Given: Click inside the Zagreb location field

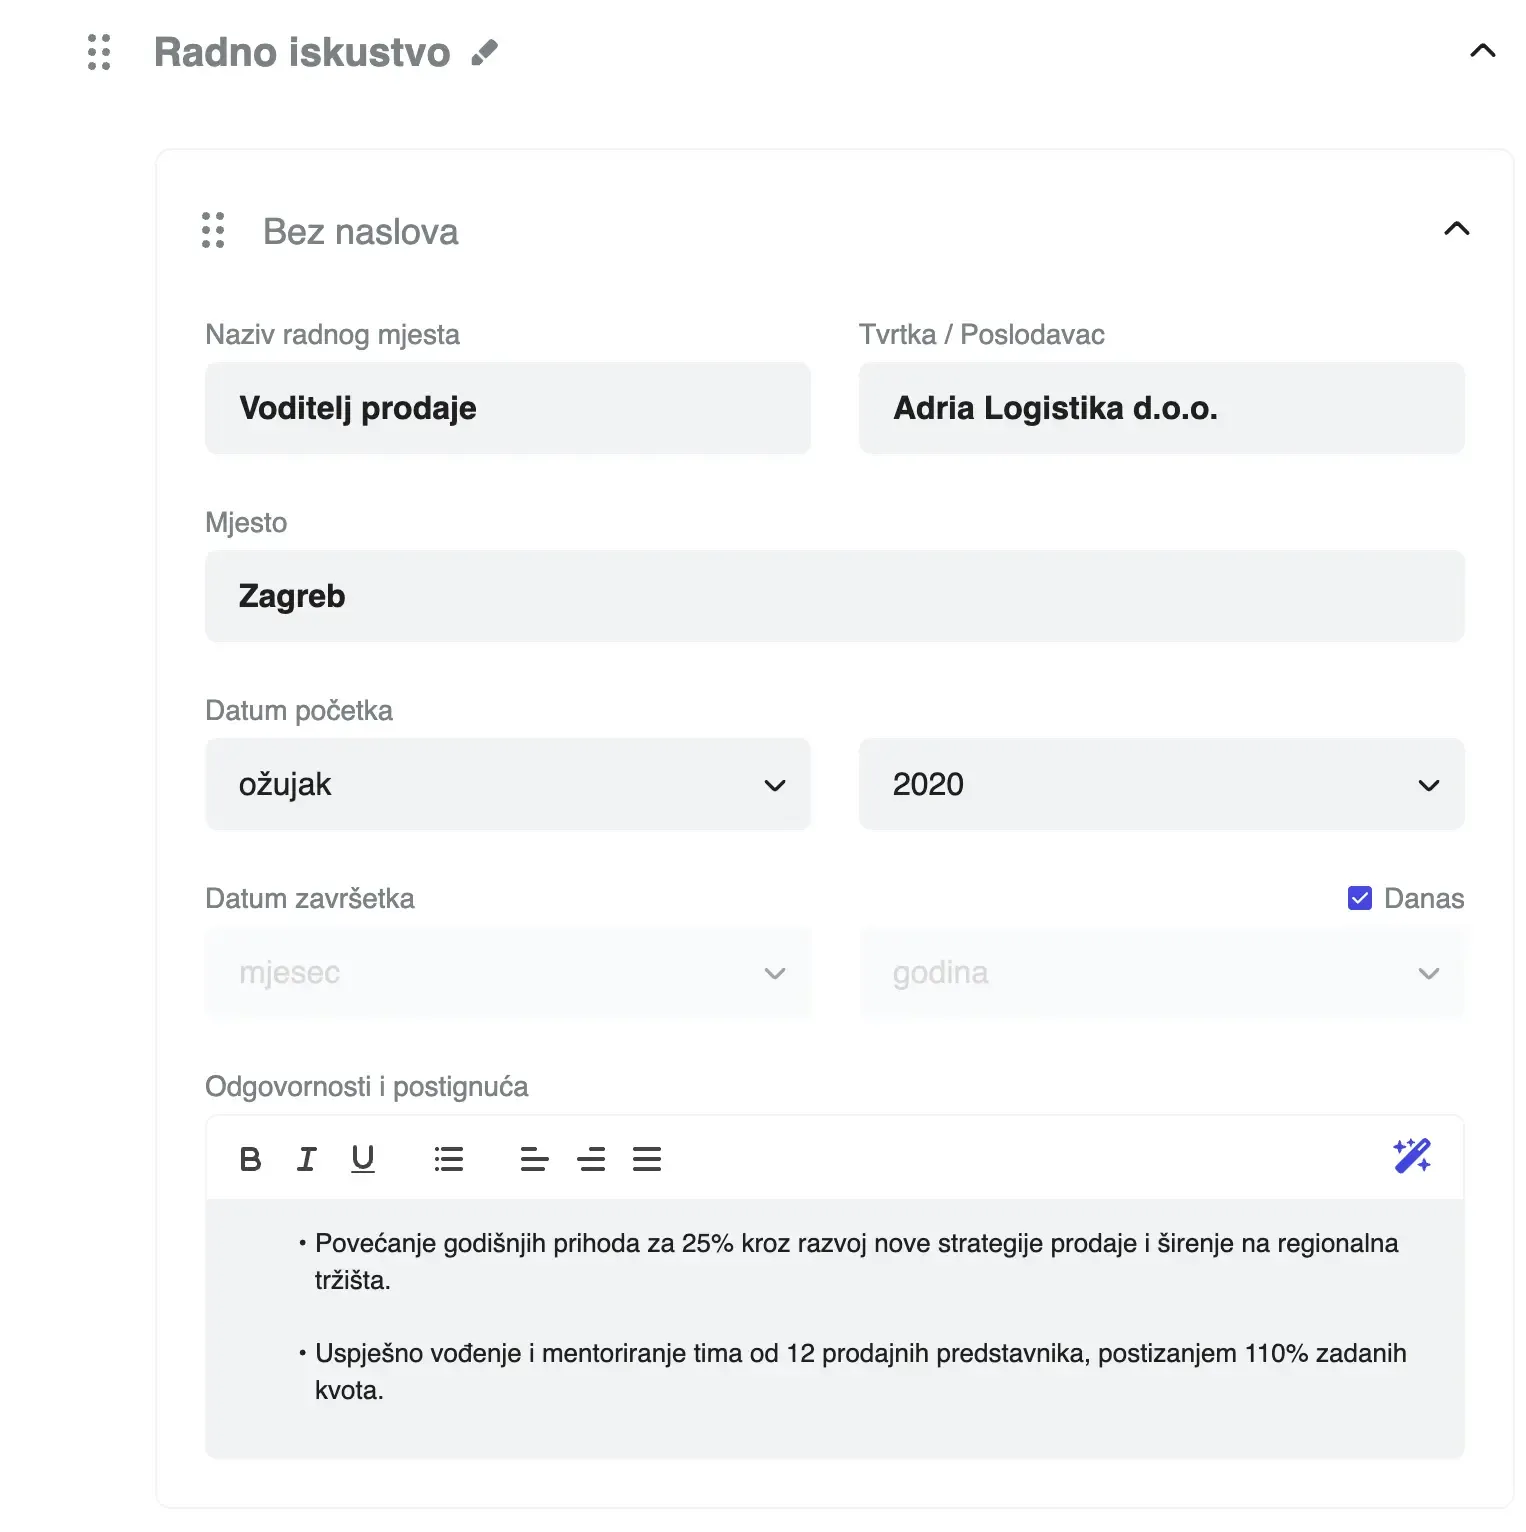Looking at the screenshot, I should [x=700, y=596].
